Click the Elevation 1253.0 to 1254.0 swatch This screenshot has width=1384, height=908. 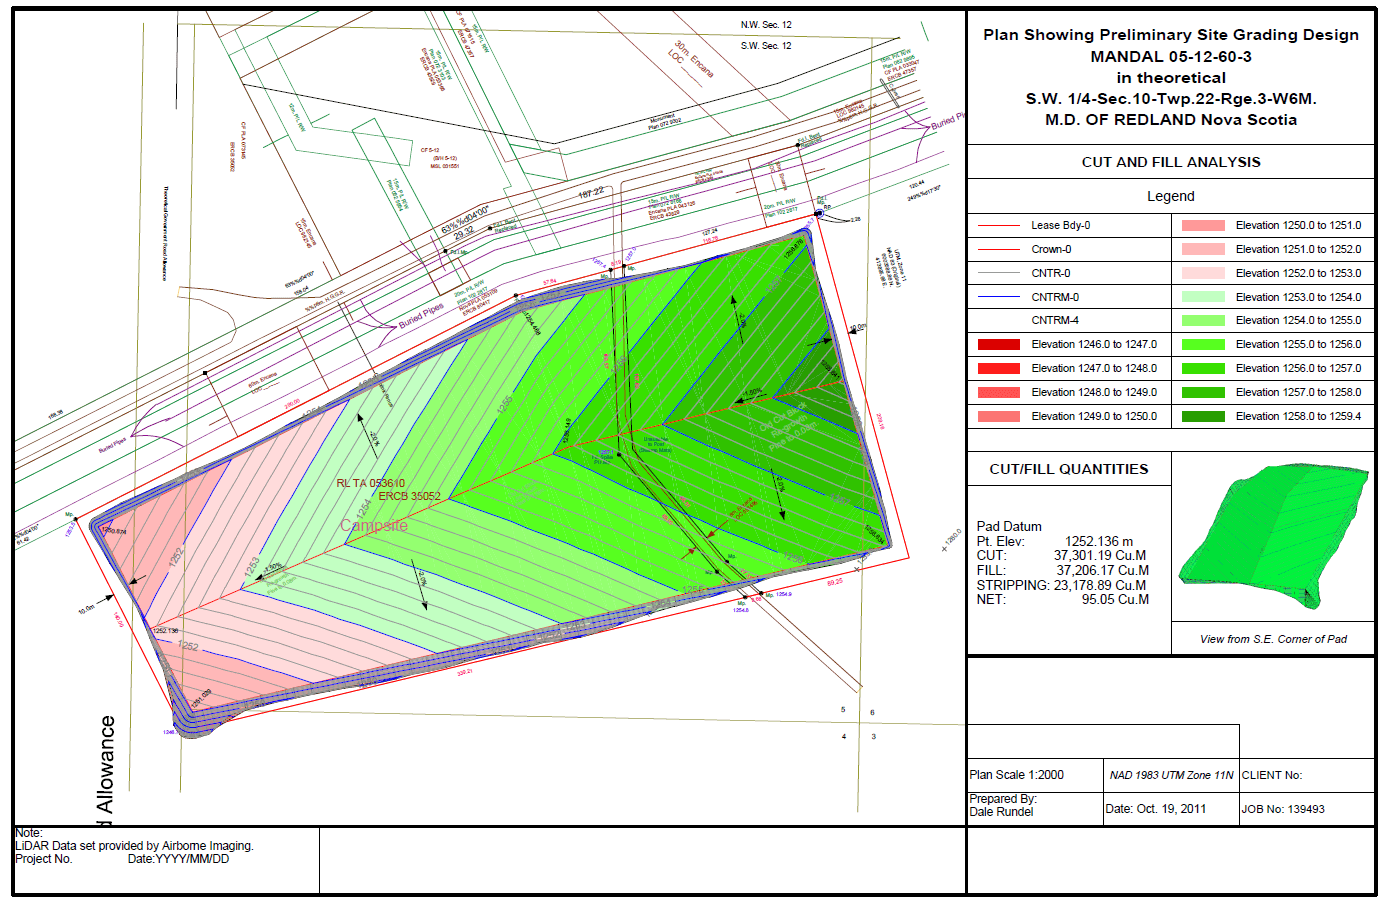coord(1203,297)
